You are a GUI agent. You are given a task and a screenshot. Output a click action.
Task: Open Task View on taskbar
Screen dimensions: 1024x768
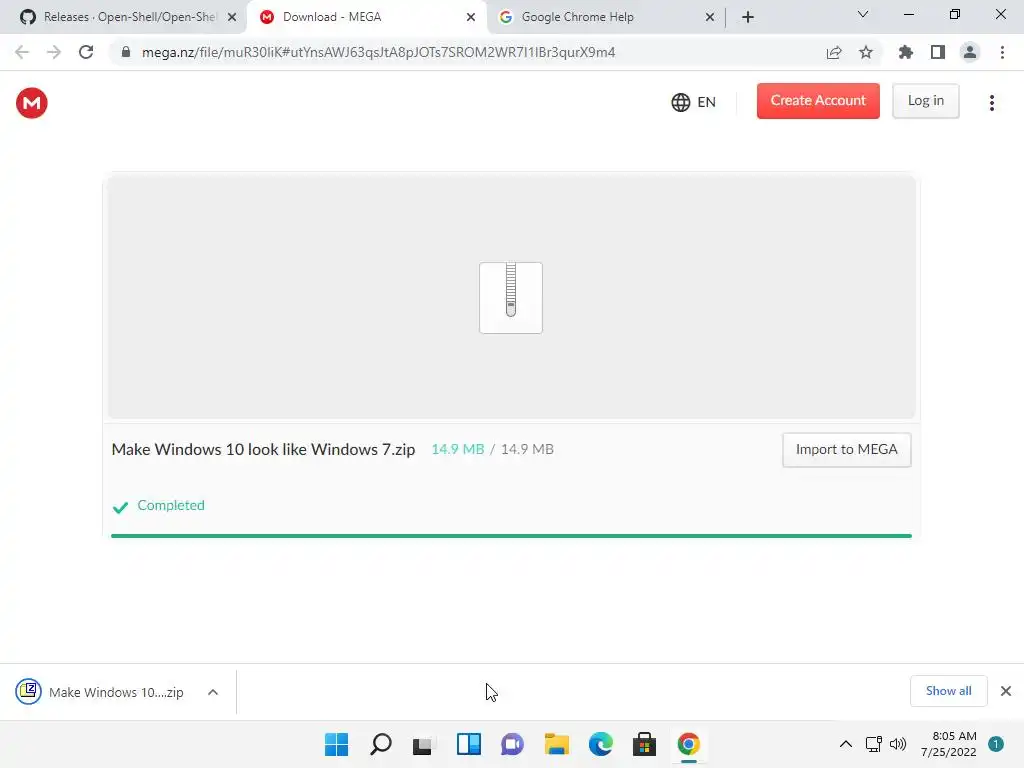pos(423,744)
